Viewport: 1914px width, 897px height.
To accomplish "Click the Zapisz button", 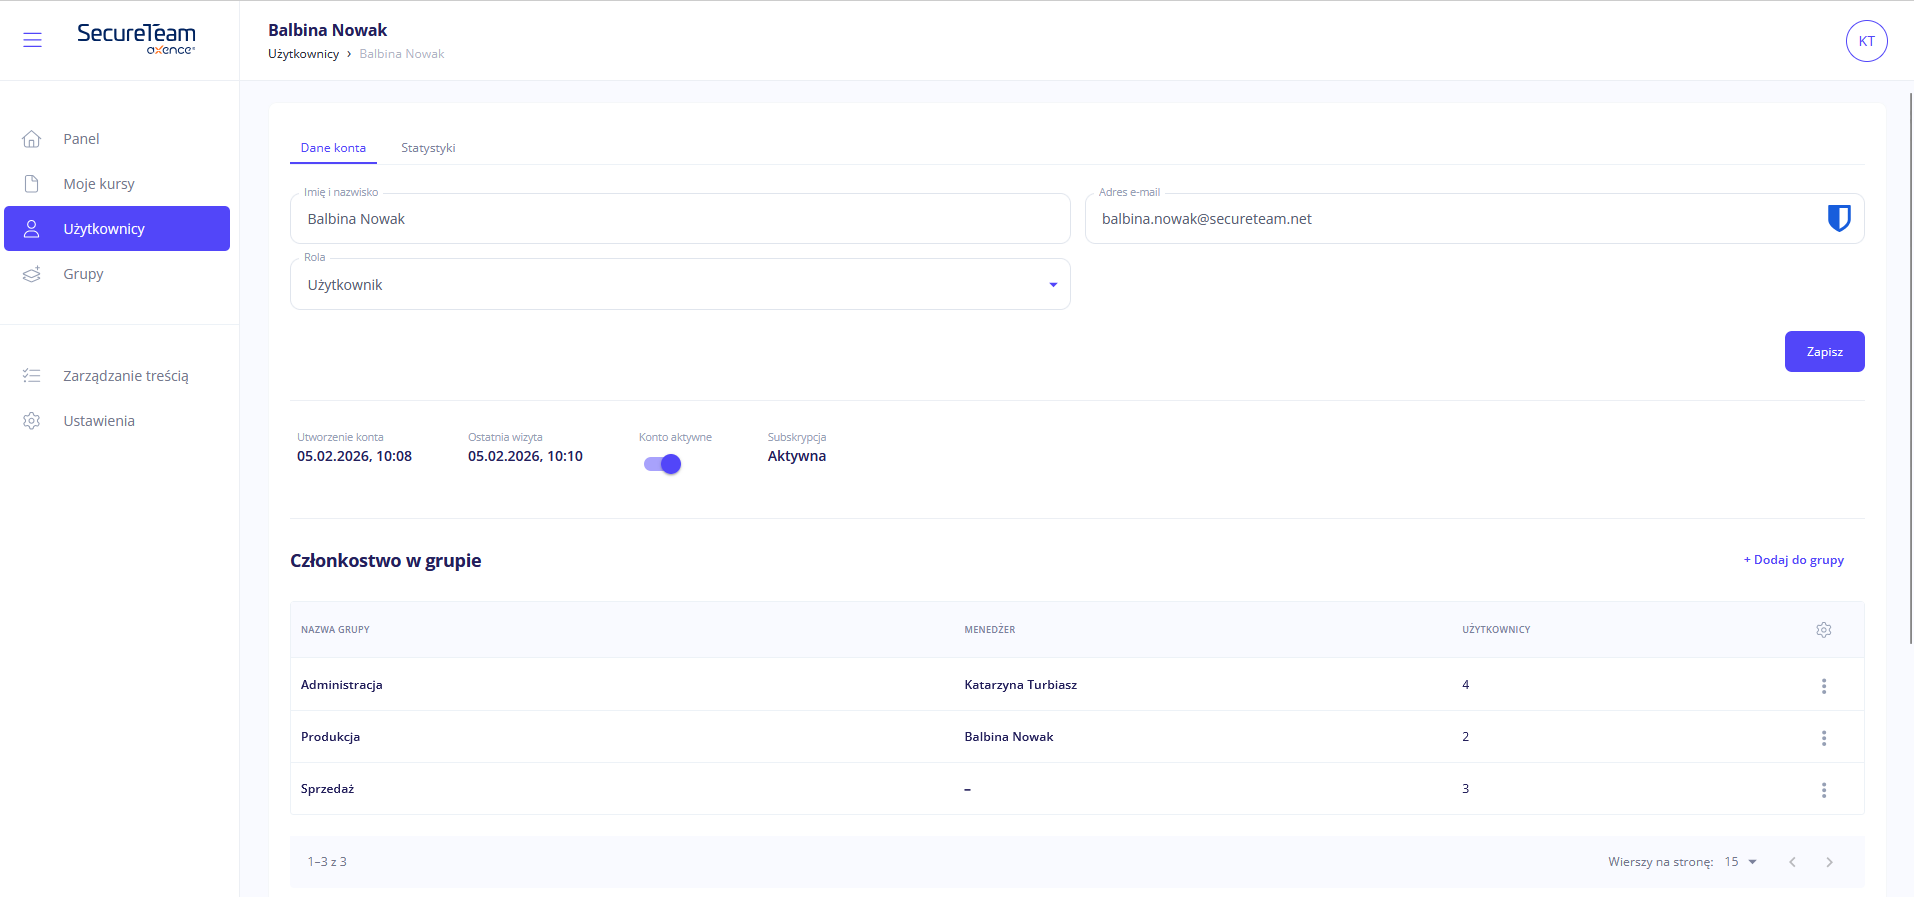I will pyautogui.click(x=1824, y=352).
